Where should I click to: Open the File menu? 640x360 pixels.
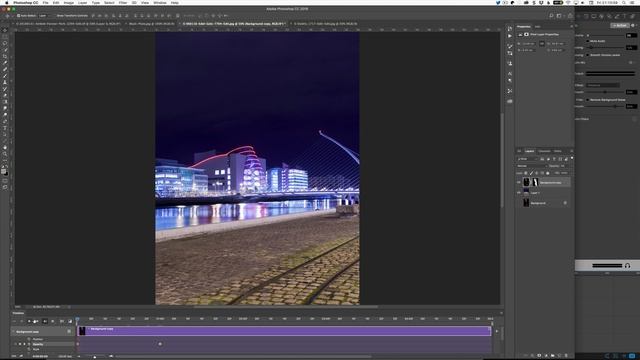tap(45, 3)
